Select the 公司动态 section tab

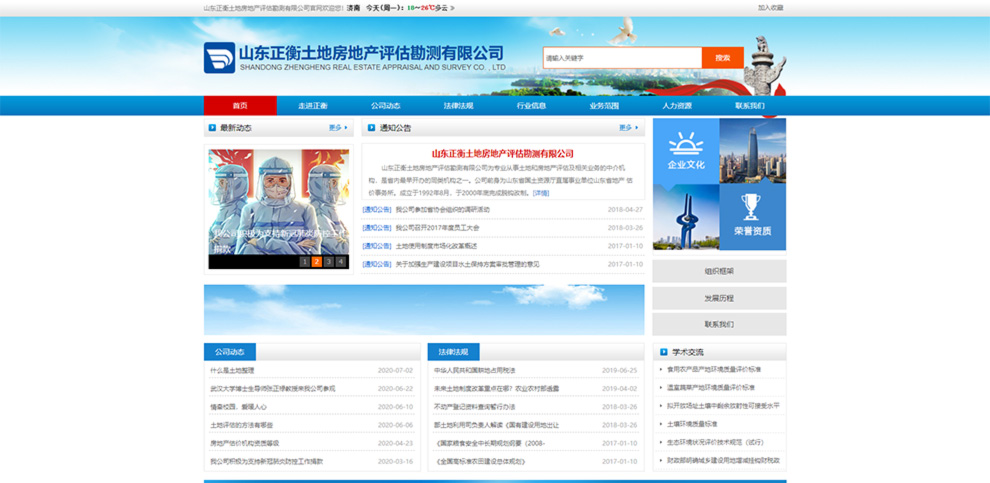(x=230, y=352)
